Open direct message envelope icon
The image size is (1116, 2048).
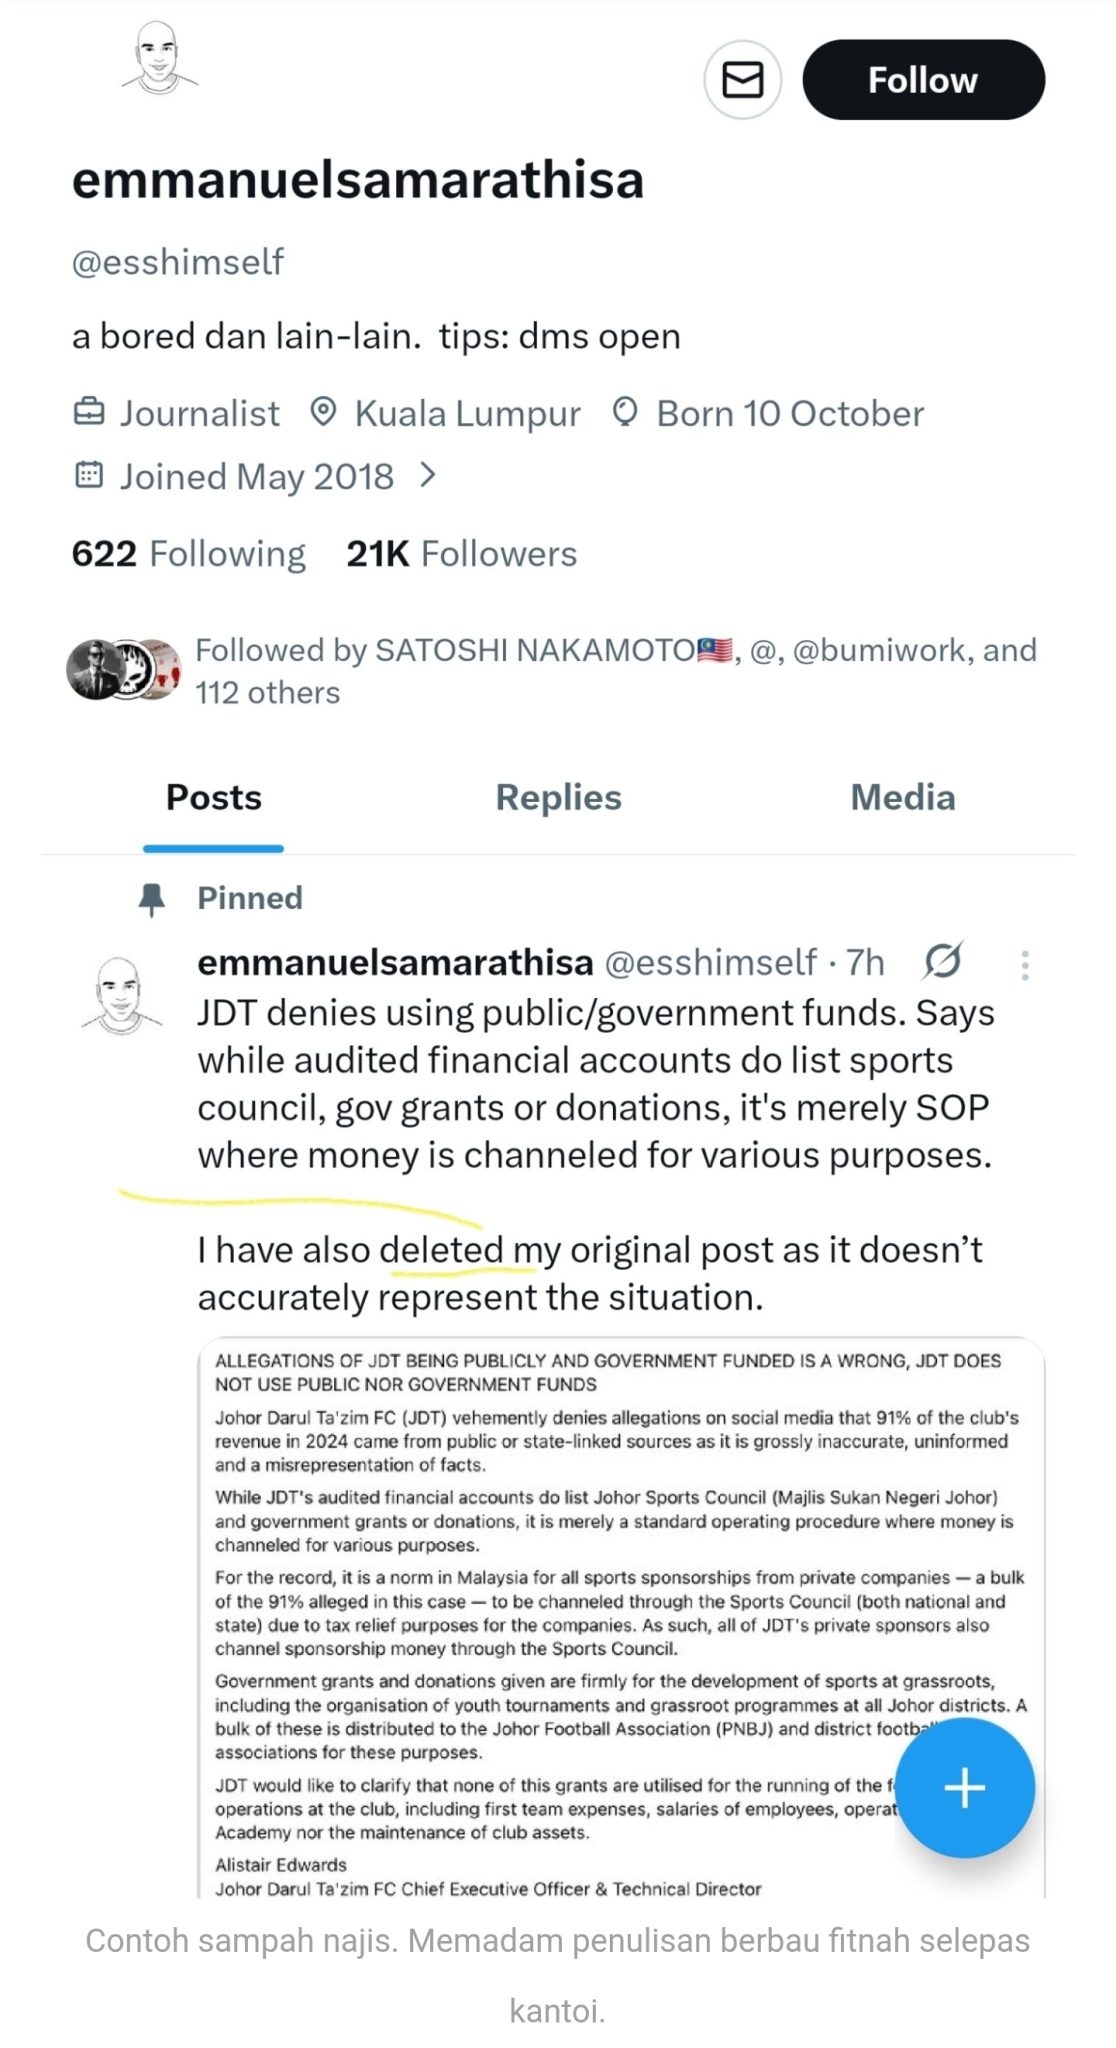pyautogui.click(x=742, y=80)
